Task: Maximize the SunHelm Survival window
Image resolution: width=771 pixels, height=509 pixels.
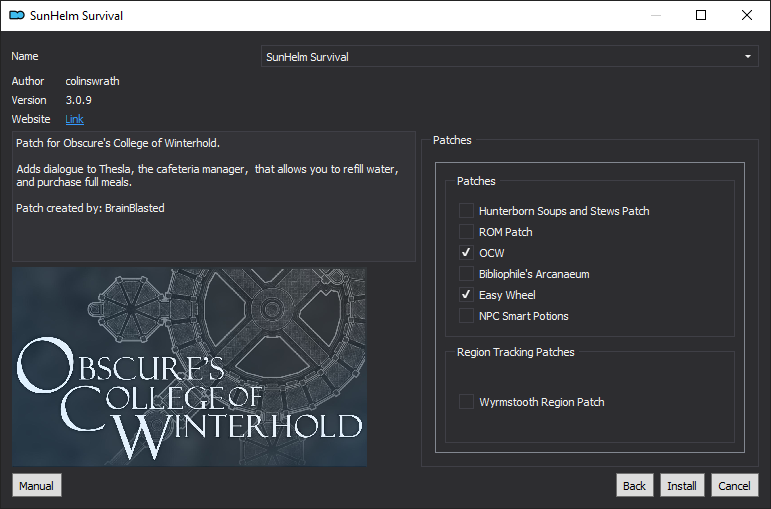Action: (701, 15)
